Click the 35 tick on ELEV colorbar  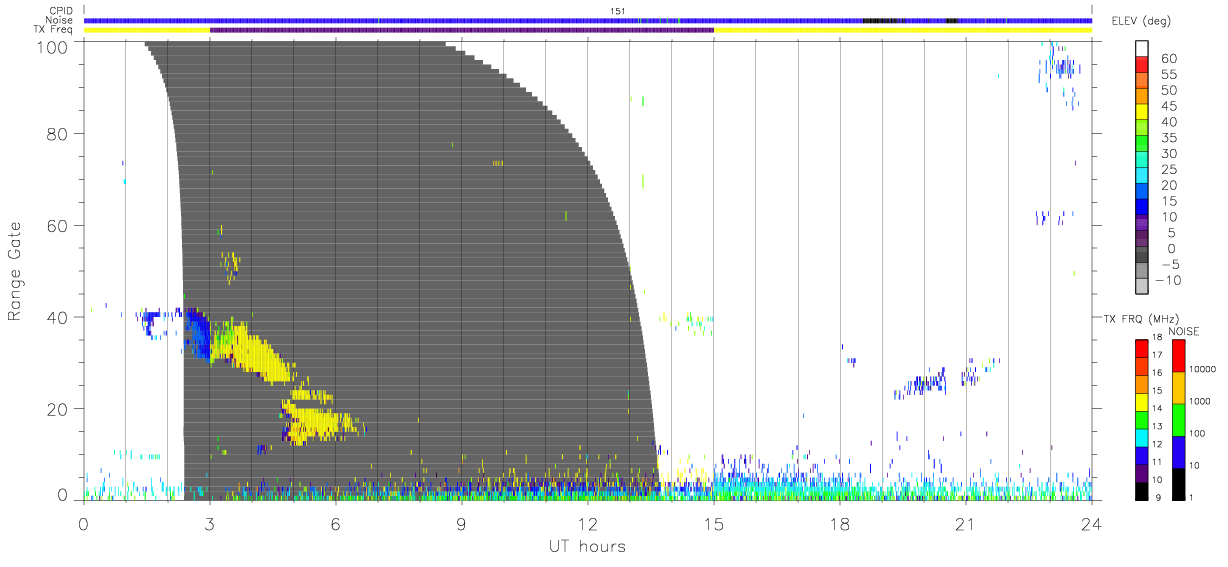1168,138
